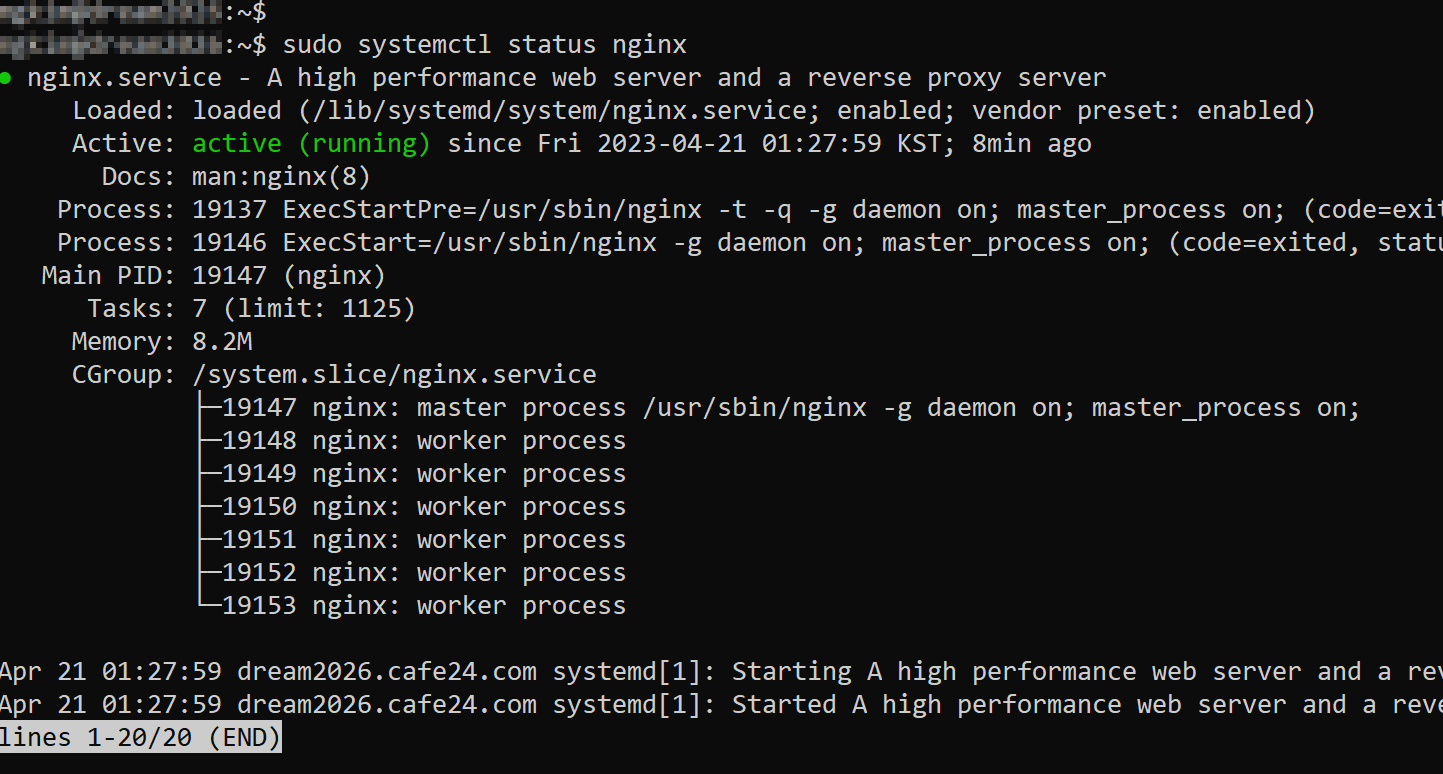Click 'dream2026.cafe24.com' in the Starting log line

coord(387,672)
